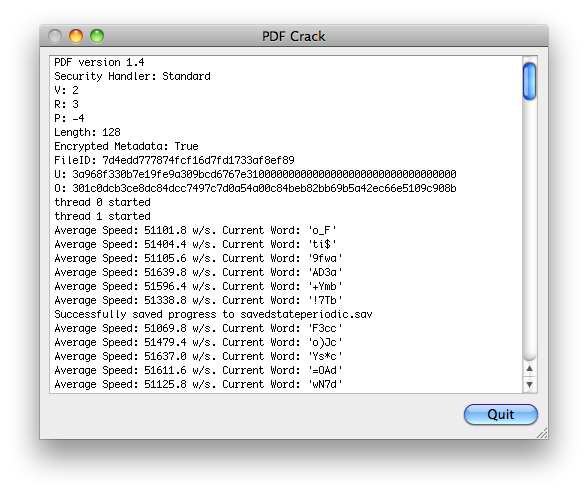Click the blue scrollbar thumb

point(529,81)
